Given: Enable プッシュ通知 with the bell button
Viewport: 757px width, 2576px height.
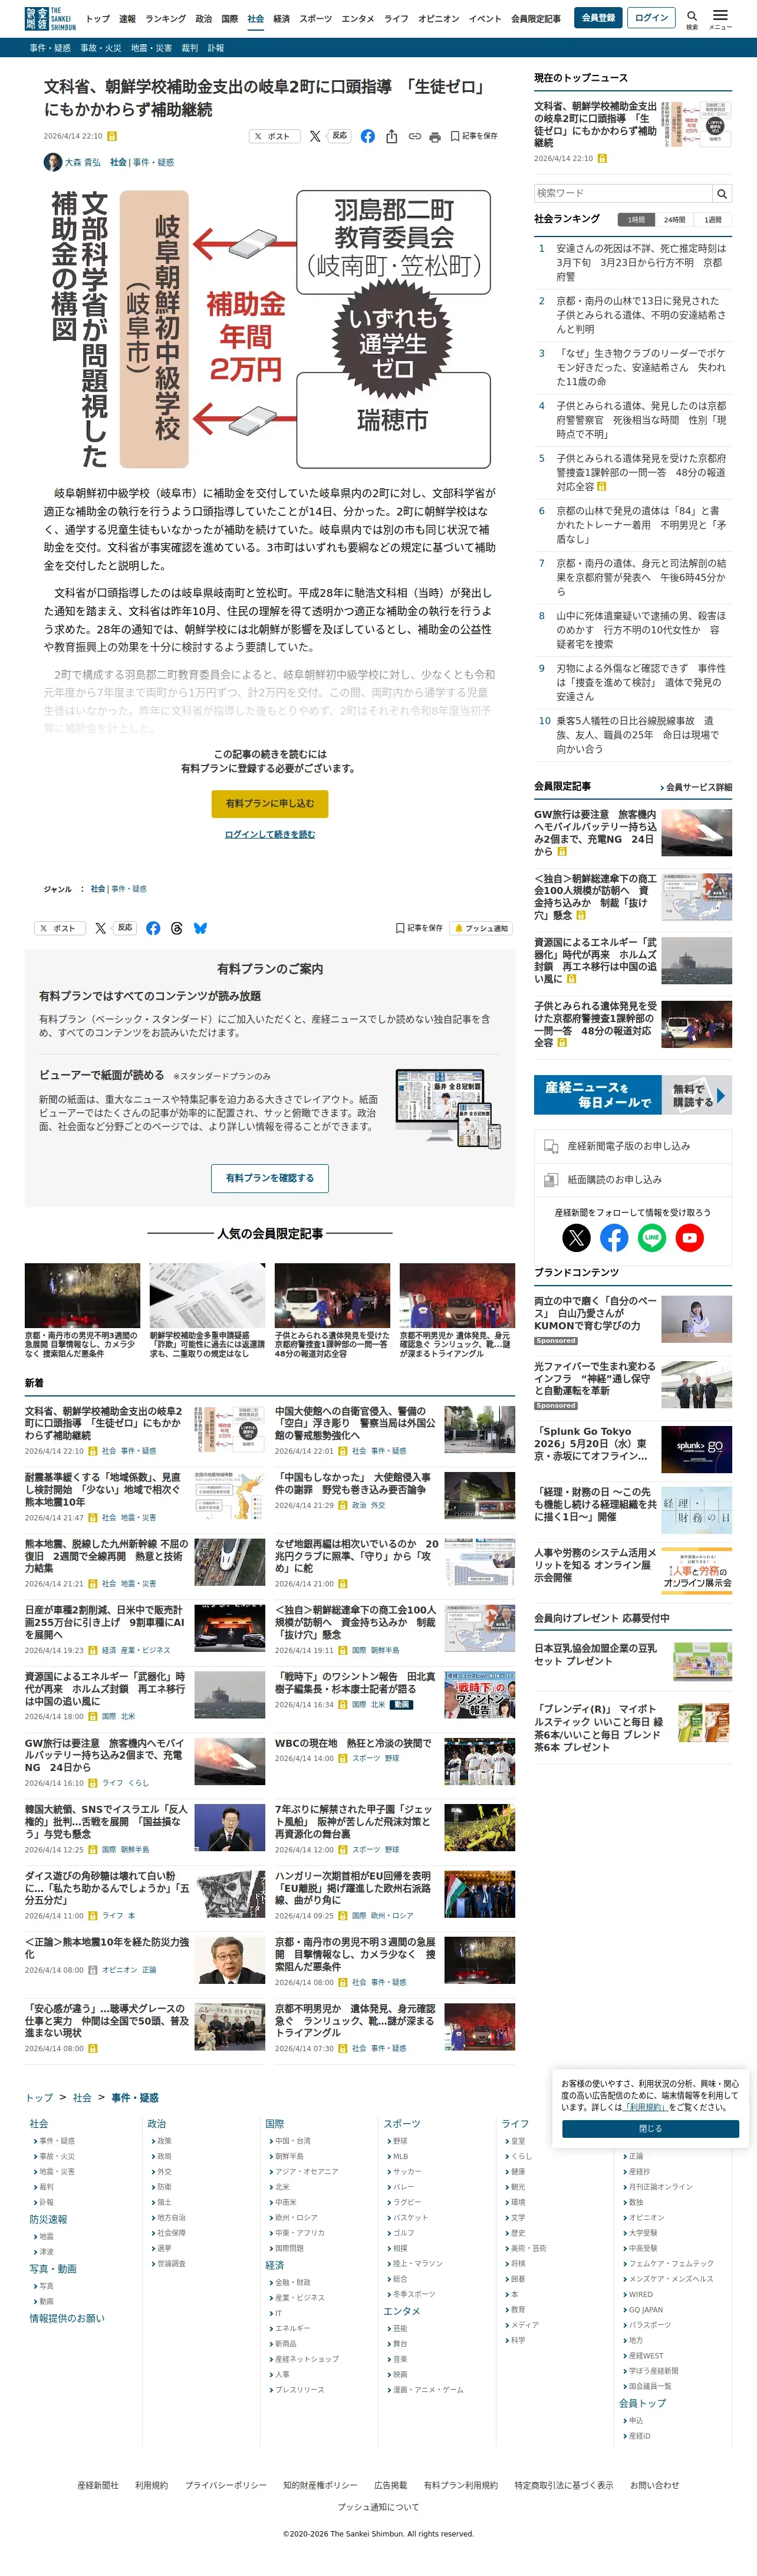Looking at the screenshot, I should tap(481, 928).
